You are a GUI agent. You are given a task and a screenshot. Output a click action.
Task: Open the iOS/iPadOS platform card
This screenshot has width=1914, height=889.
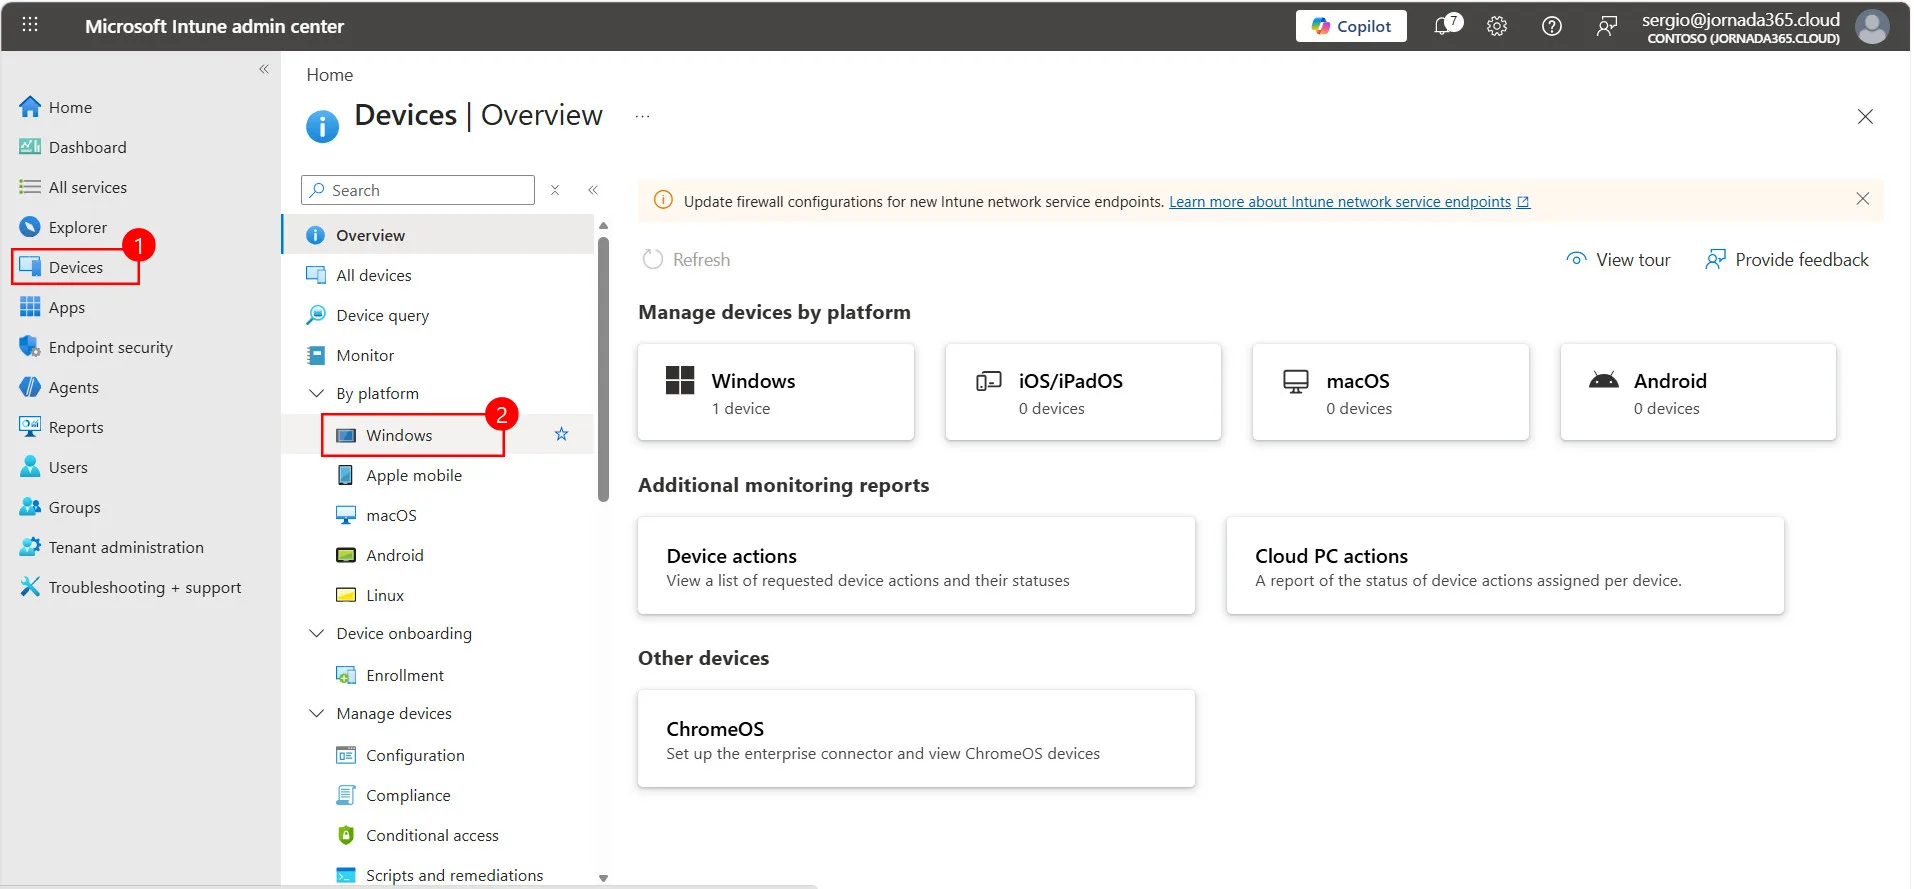tap(1083, 392)
